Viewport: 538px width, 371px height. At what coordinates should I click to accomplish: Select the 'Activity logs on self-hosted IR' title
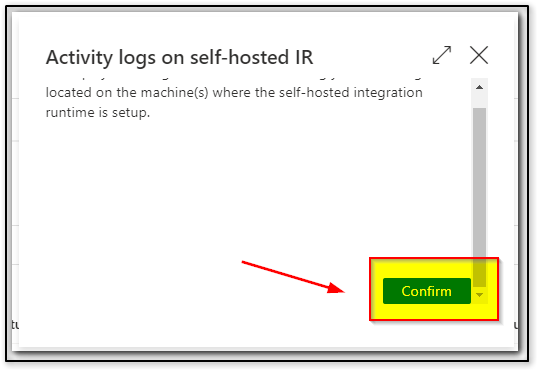tap(179, 57)
